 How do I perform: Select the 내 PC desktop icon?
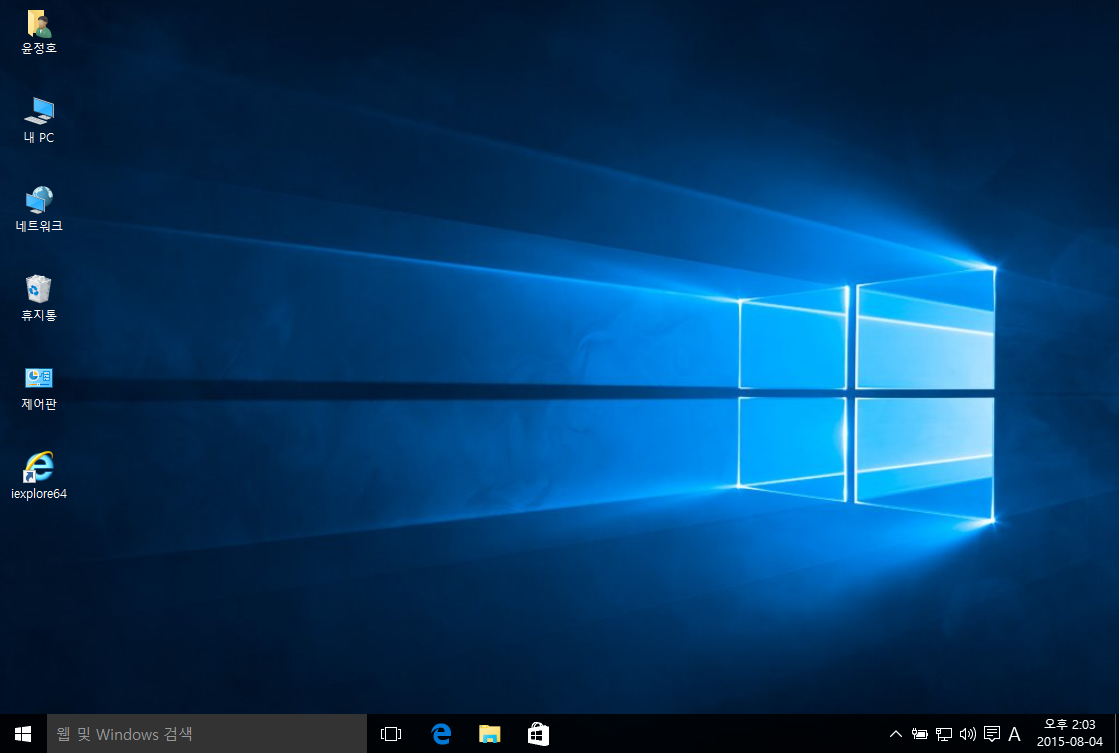[39, 121]
